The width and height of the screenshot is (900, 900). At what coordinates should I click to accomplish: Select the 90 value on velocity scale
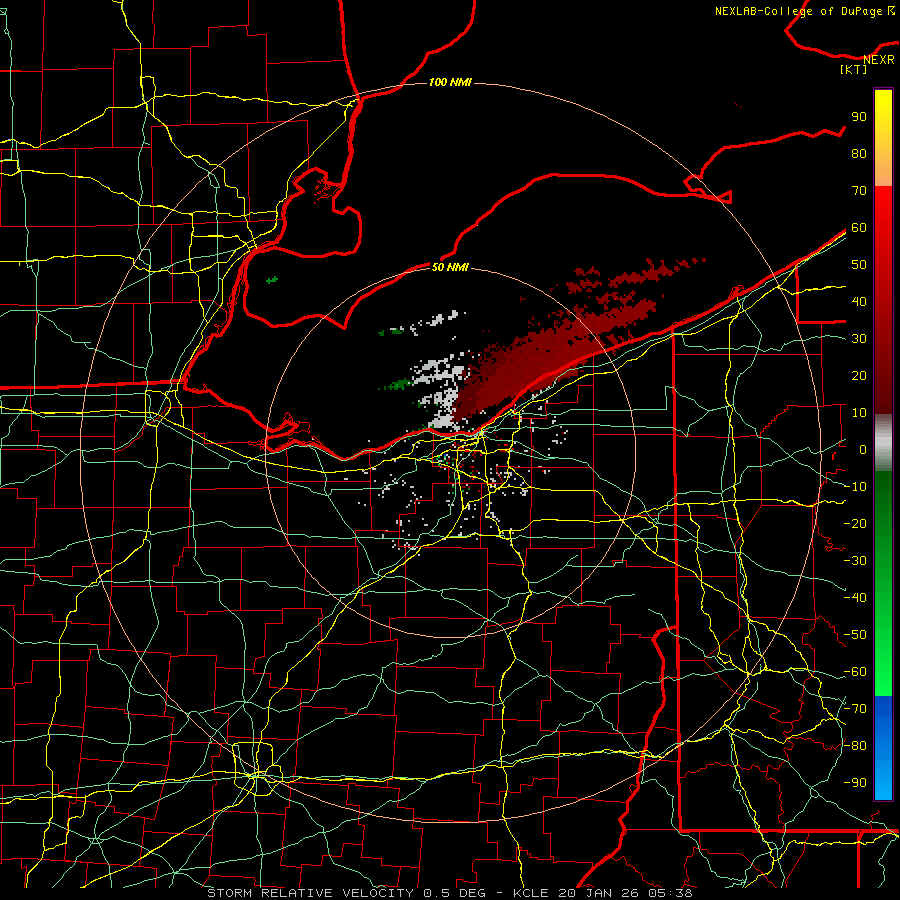[x=859, y=117]
